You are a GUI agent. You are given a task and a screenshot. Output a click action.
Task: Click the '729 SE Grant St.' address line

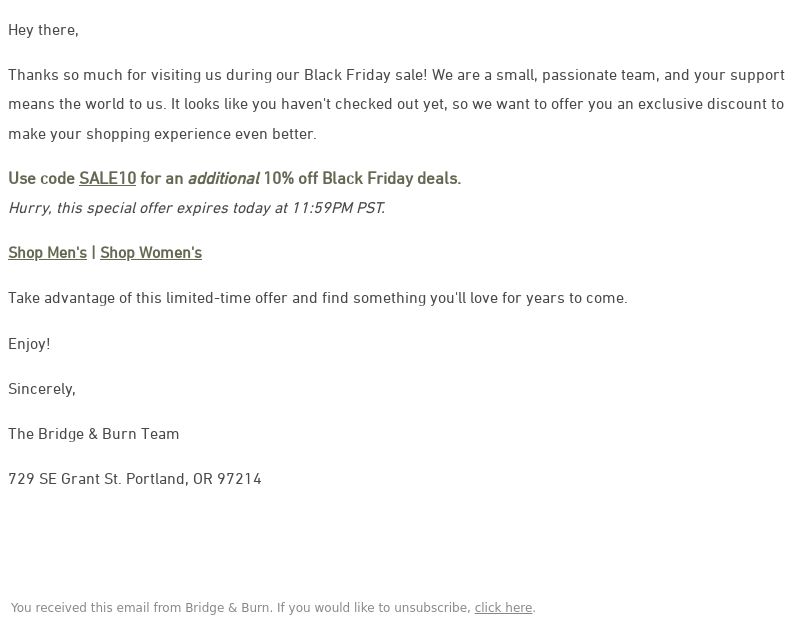pyautogui.click(x=135, y=479)
